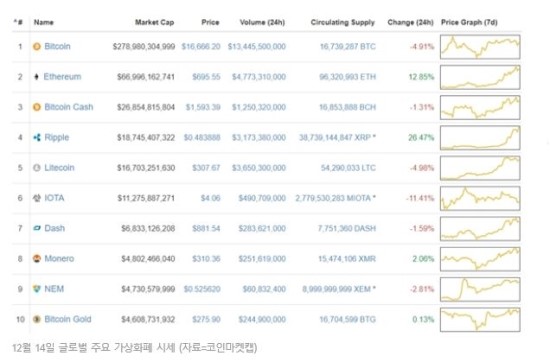550x362 pixels.
Task: Open Ripple volume $3,173,380,000 link
Action: coord(259,137)
